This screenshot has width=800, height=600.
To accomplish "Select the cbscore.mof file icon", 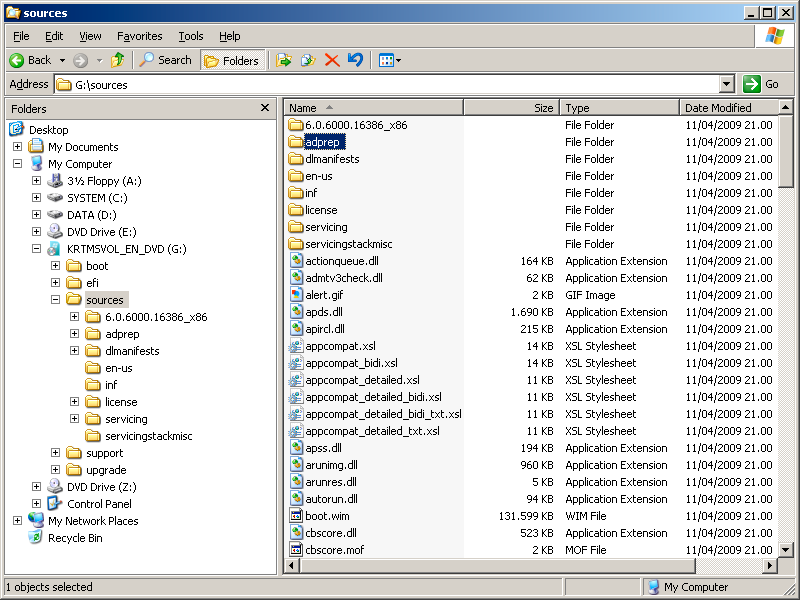I will [x=296, y=550].
